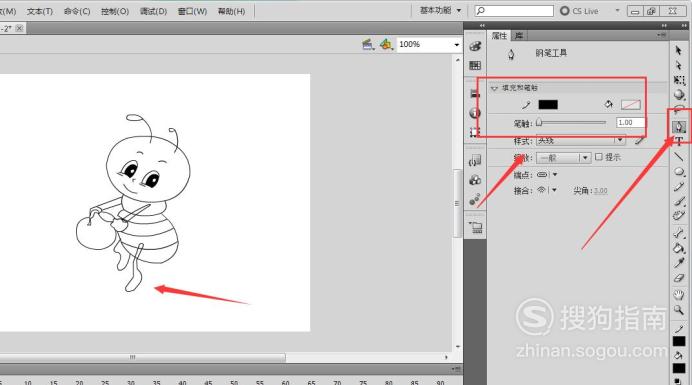
Task: Select the Brush tool
Action: pos(679,201)
